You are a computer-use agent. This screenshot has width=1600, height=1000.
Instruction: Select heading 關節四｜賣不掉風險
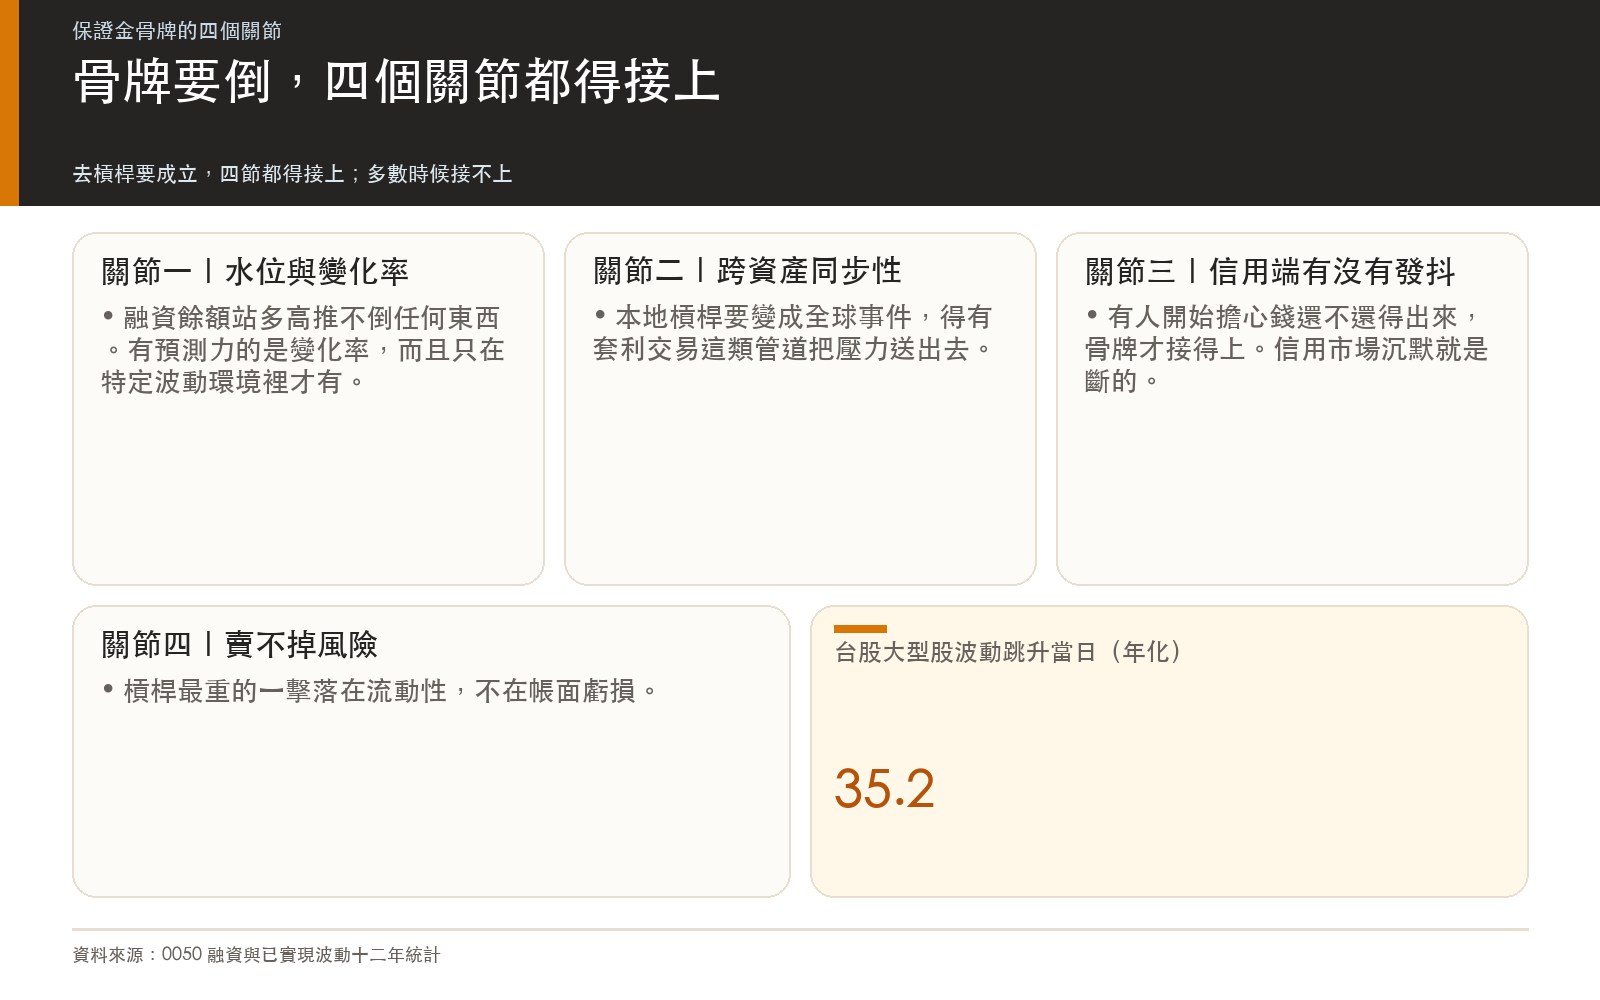click(240, 644)
